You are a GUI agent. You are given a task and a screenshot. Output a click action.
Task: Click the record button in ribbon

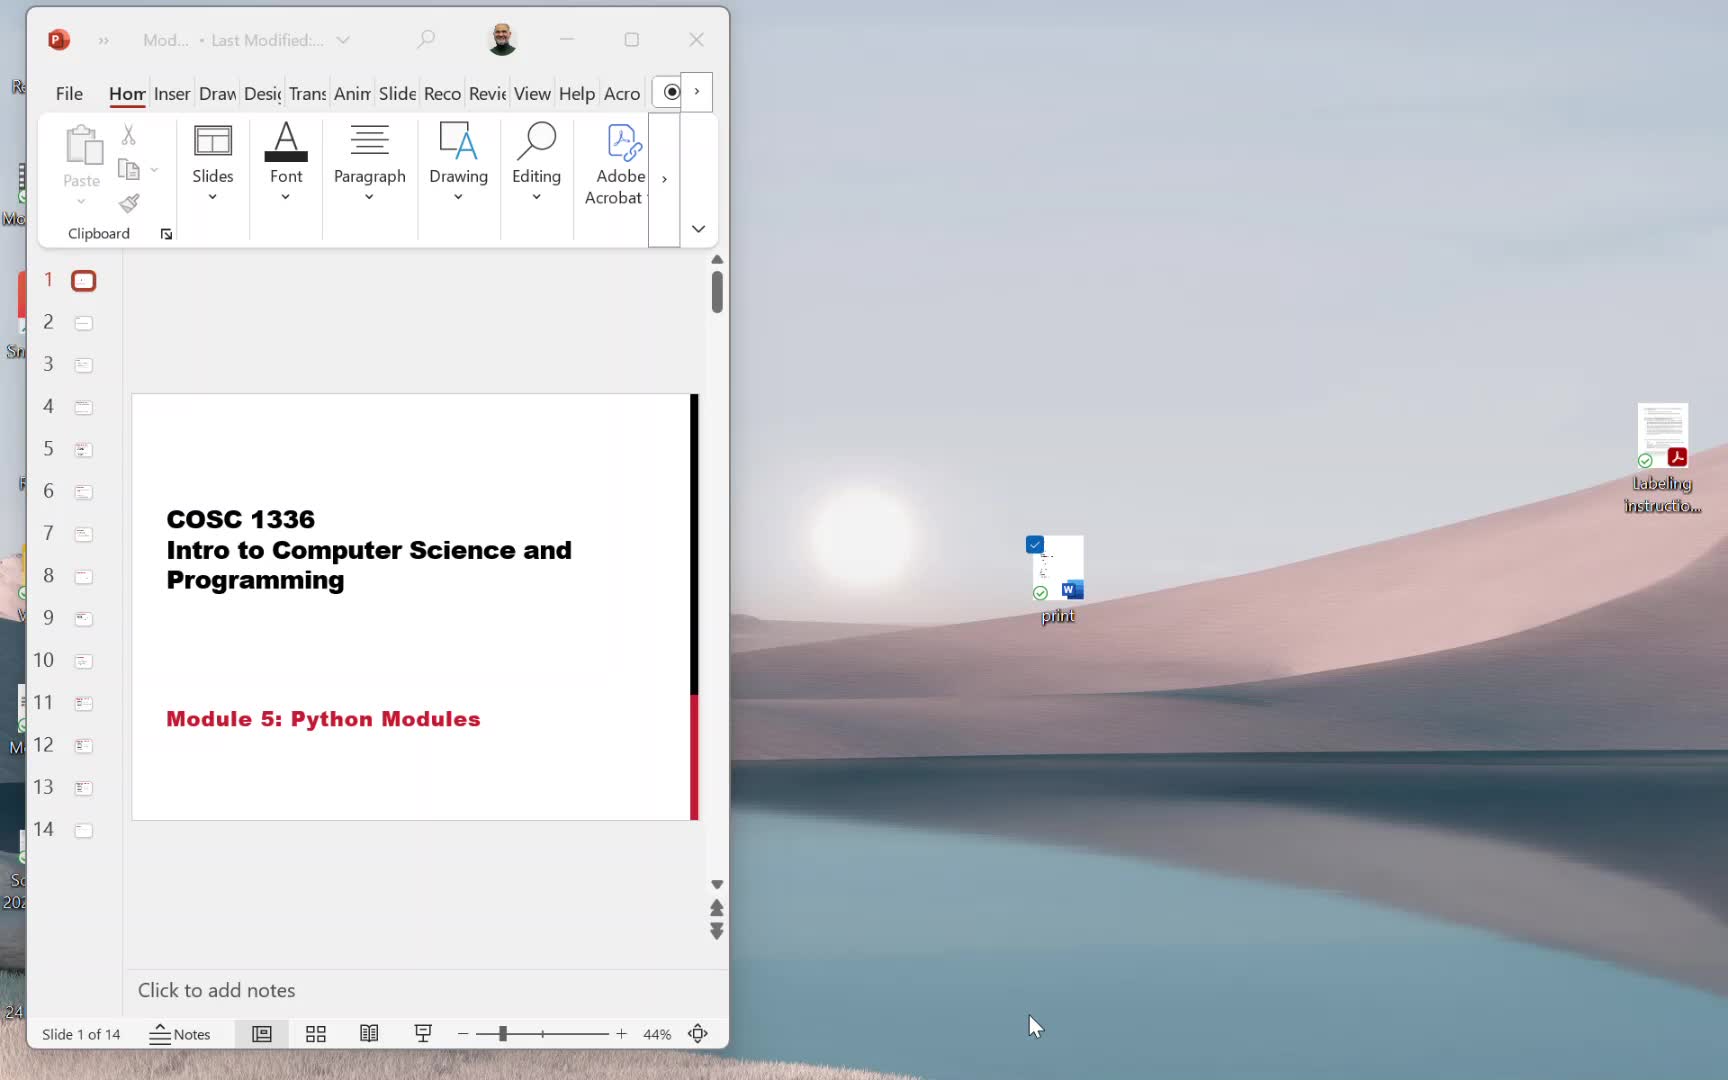tap(671, 92)
